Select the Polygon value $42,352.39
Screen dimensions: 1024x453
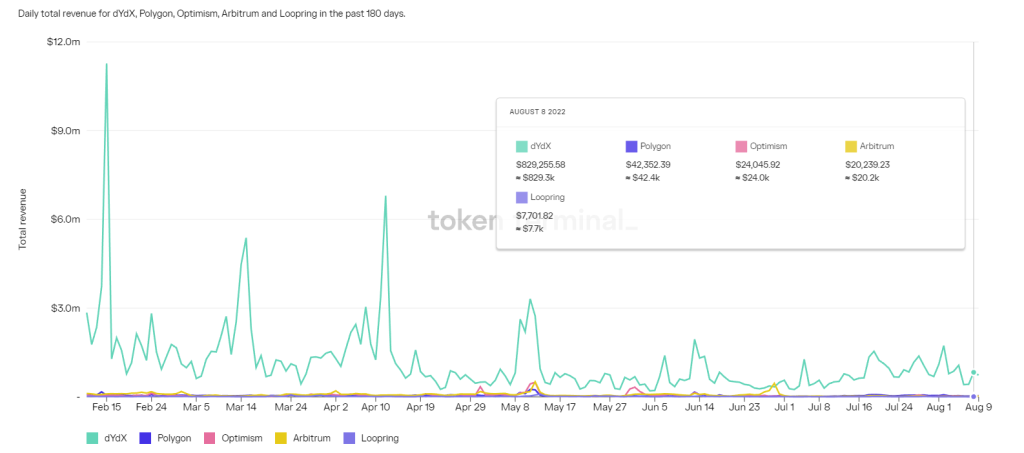648,165
